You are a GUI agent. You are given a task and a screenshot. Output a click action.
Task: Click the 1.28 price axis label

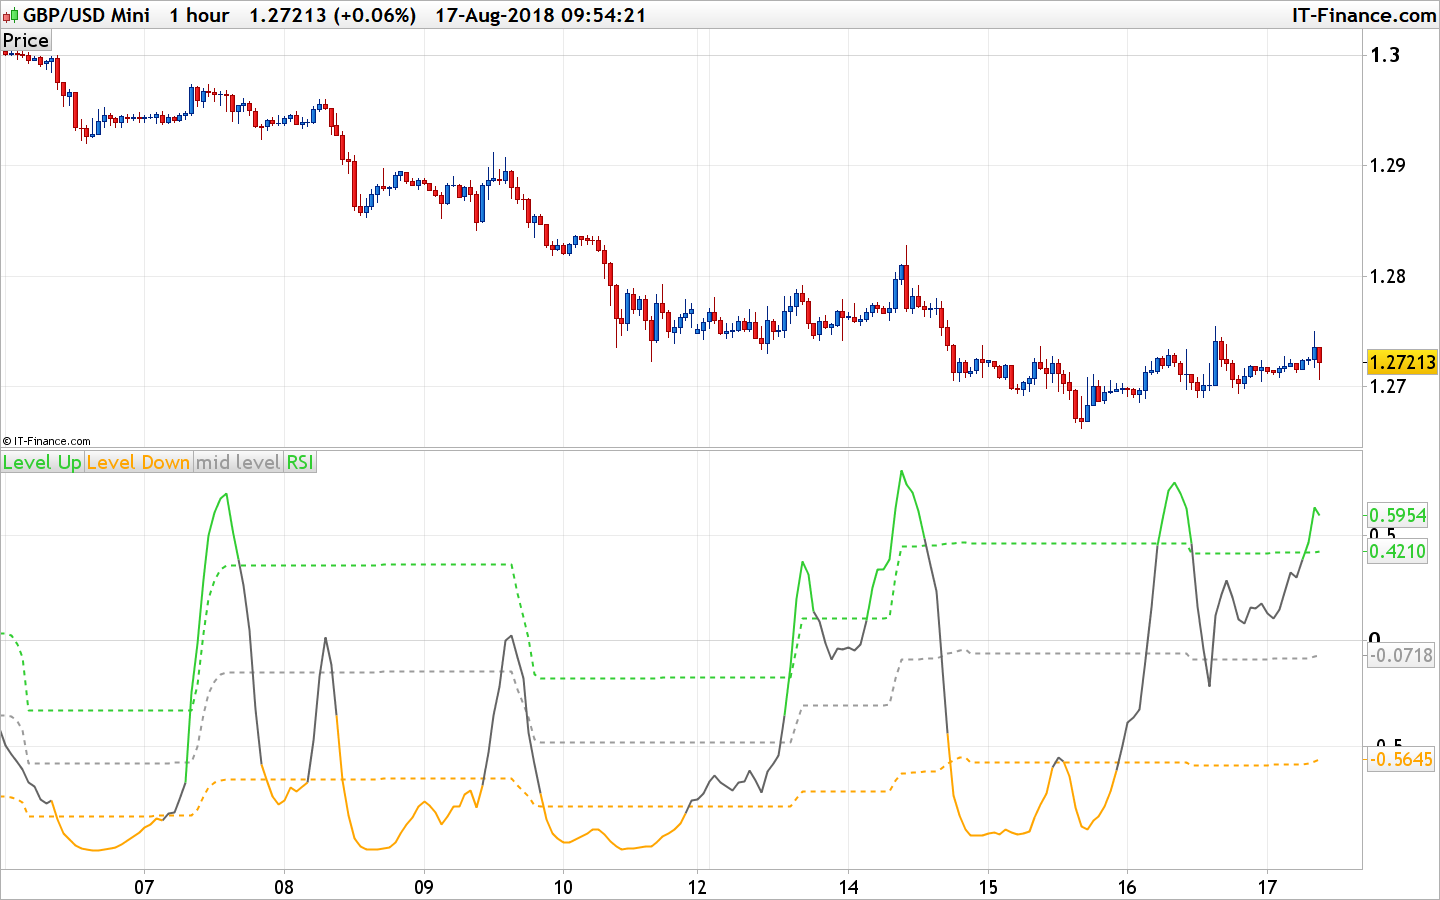click(1387, 276)
